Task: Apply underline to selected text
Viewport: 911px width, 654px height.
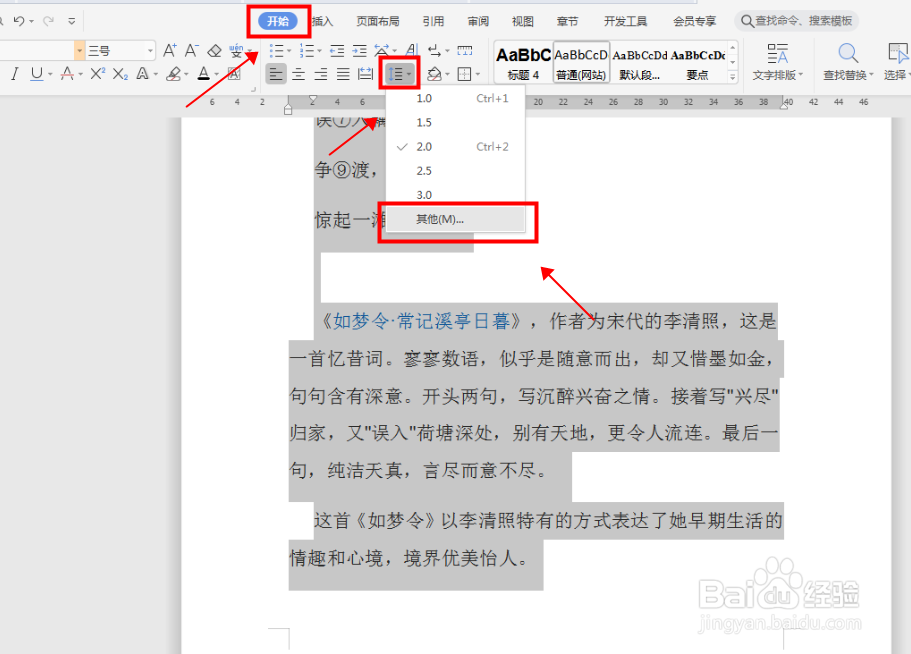Action: click(x=36, y=71)
